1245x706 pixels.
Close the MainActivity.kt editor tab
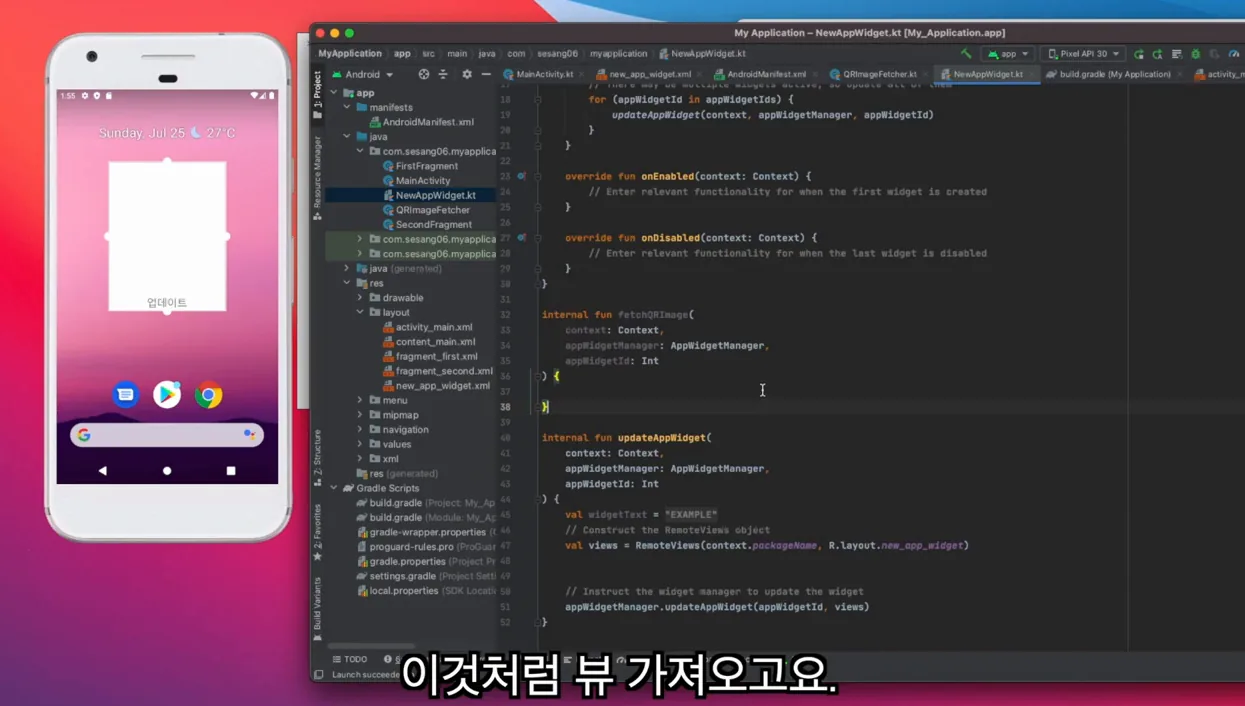583,74
